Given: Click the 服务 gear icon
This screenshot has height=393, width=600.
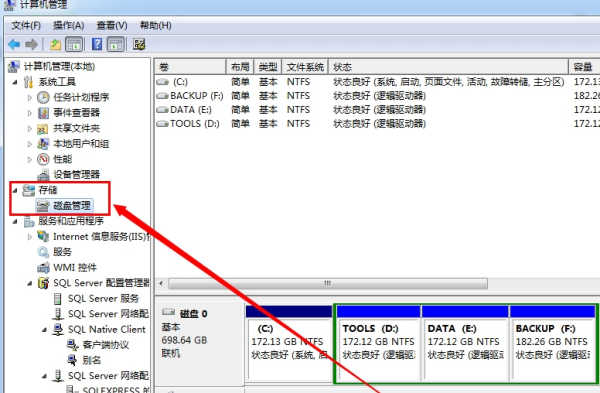Looking at the screenshot, I should click(43, 252).
